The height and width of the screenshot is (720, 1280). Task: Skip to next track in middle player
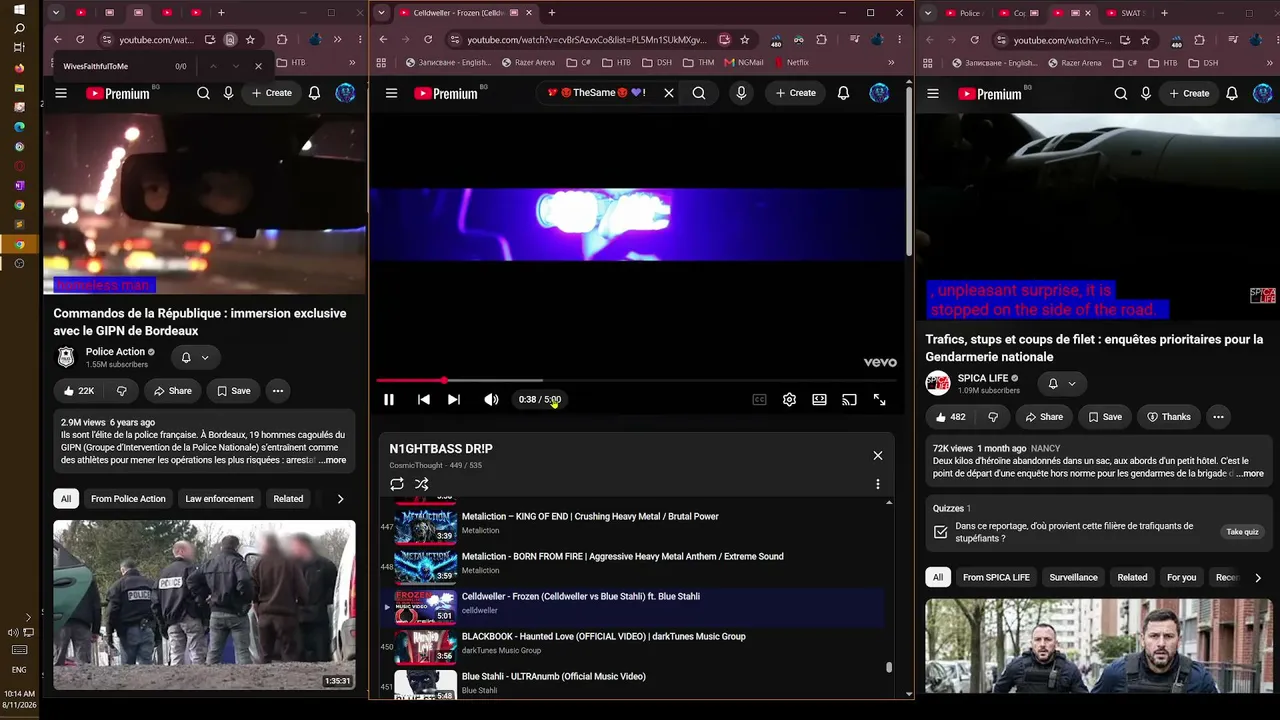pos(454,400)
